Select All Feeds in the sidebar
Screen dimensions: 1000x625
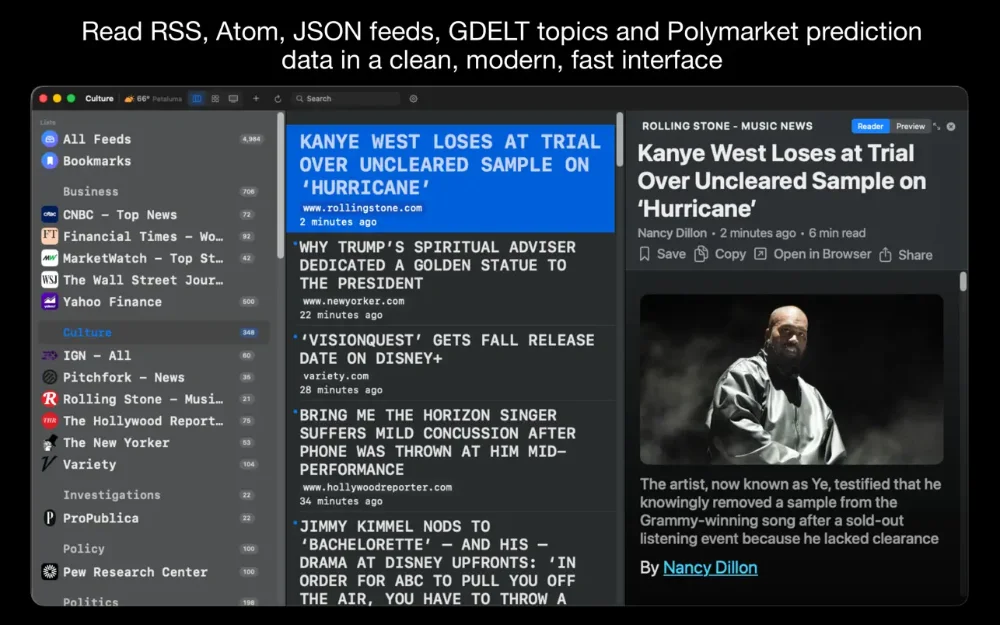(153, 139)
